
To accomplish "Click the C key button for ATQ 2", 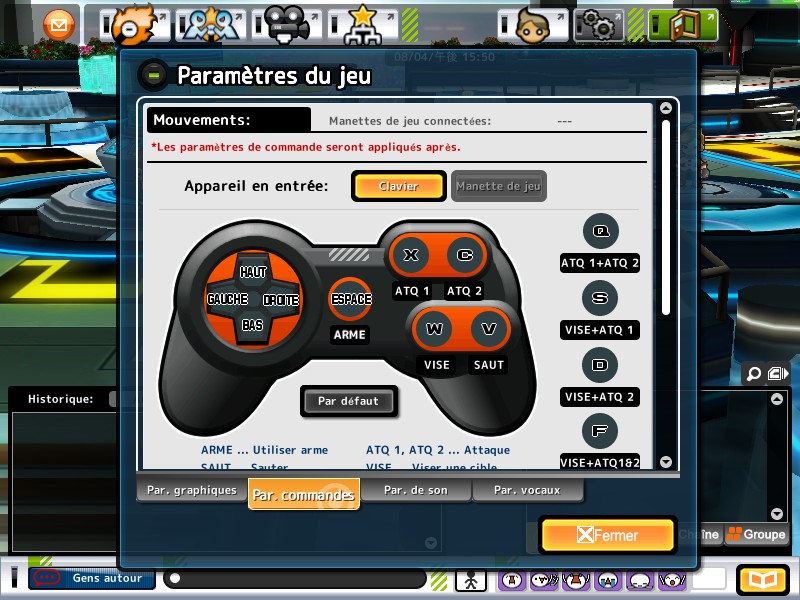I will click(x=465, y=255).
